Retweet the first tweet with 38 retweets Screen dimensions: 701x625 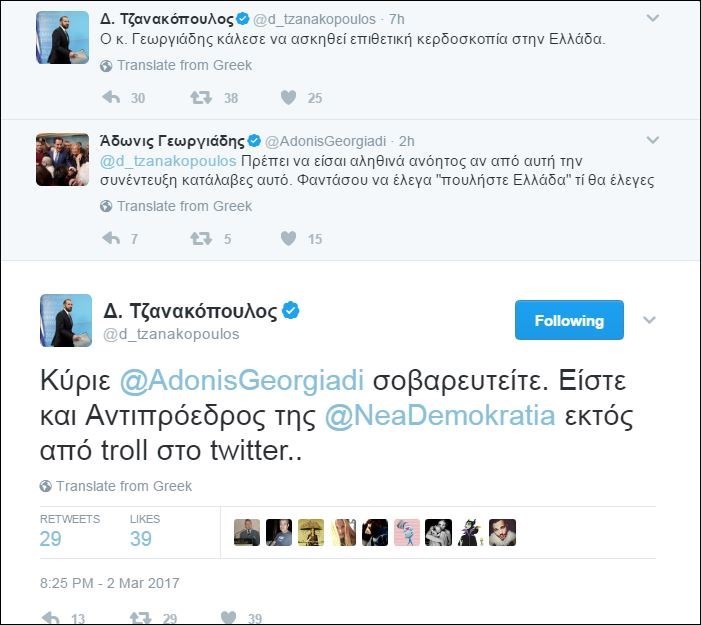(x=201, y=97)
